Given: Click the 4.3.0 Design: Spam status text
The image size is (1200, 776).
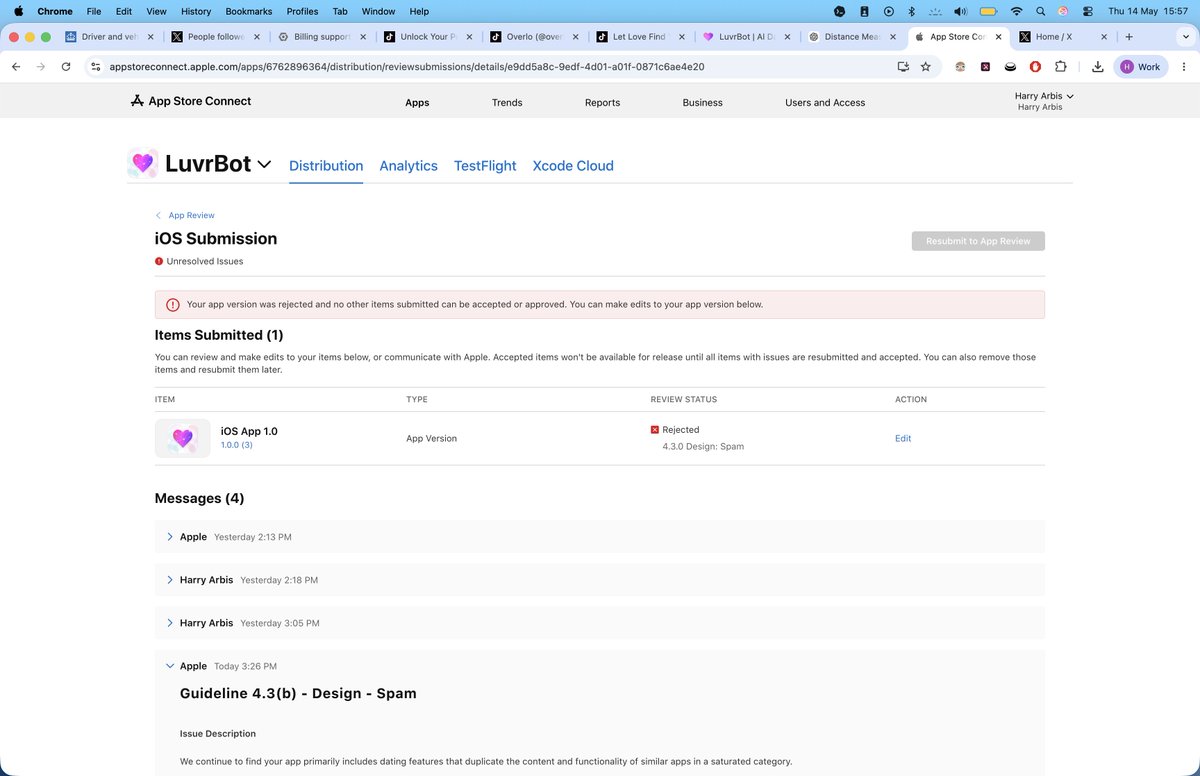Looking at the screenshot, I should [703, 446].
